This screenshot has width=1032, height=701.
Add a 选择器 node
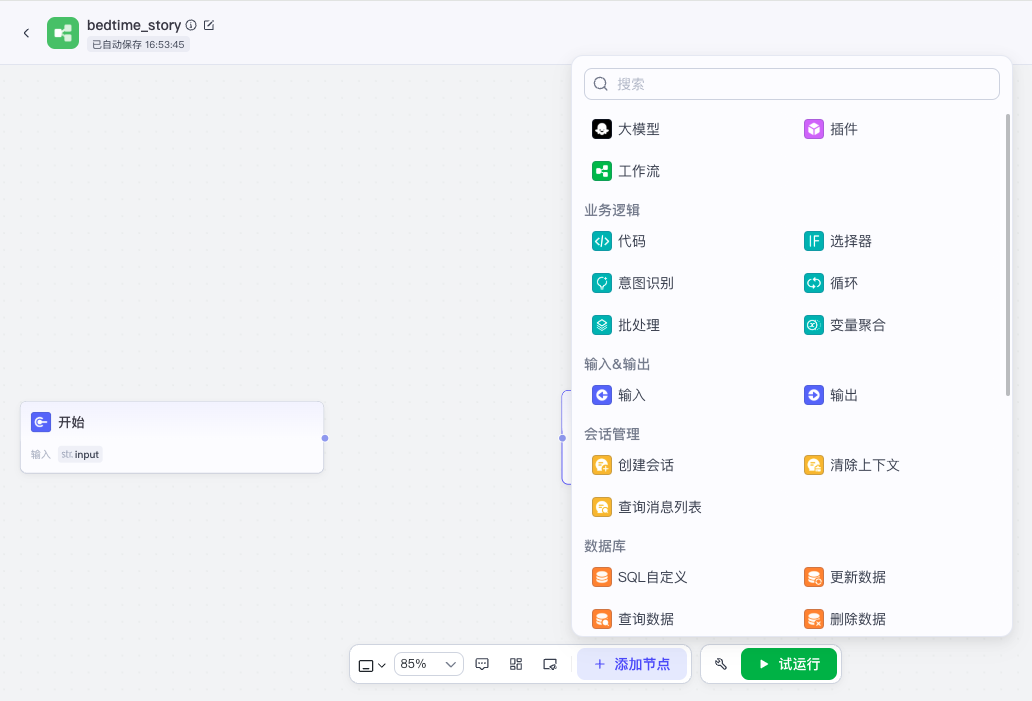pos(837,241)
